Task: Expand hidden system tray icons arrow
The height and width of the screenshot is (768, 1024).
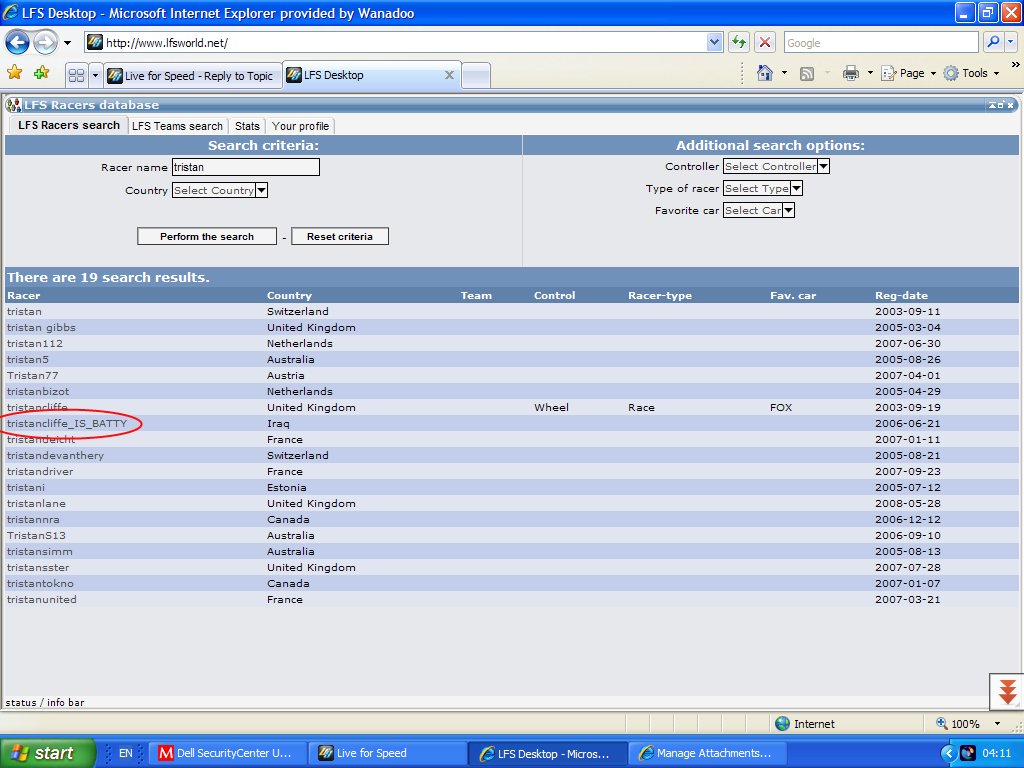Action: click(948, 754)
